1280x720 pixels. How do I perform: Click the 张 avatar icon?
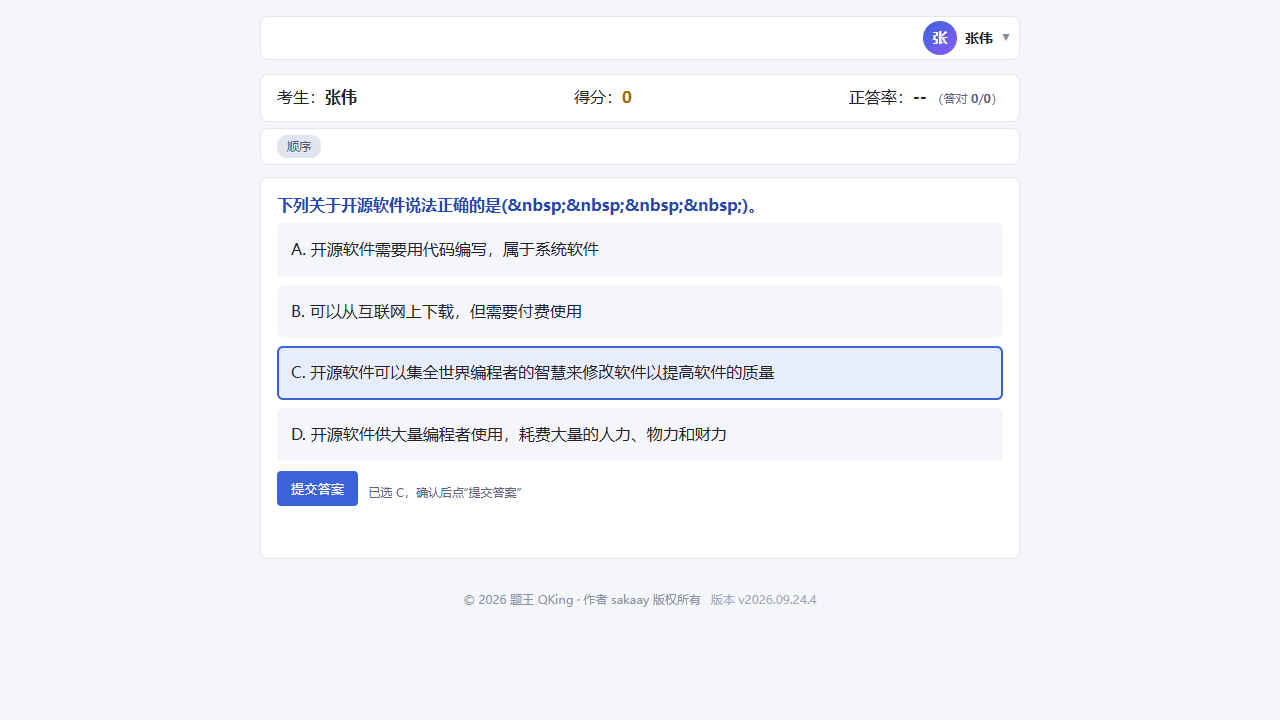click(x=940, y=38)
